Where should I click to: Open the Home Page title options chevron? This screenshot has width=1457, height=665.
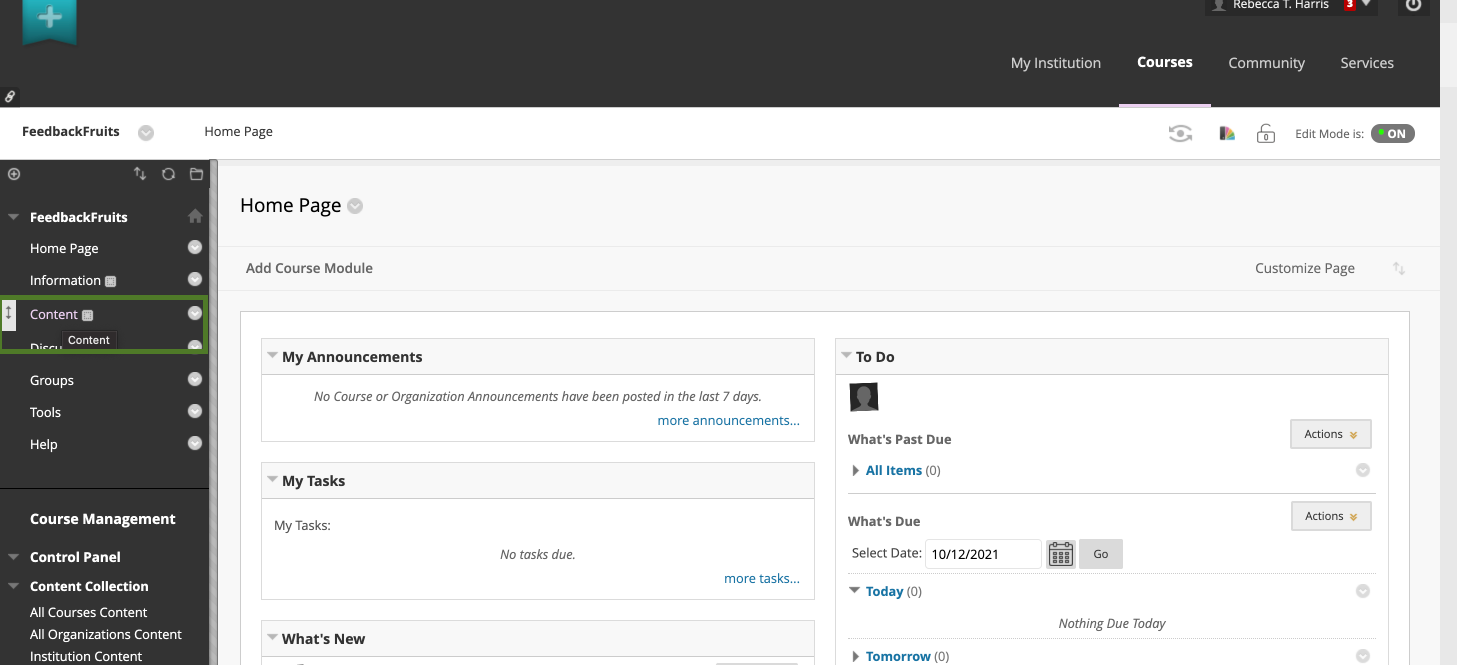(x=355, y=206)
